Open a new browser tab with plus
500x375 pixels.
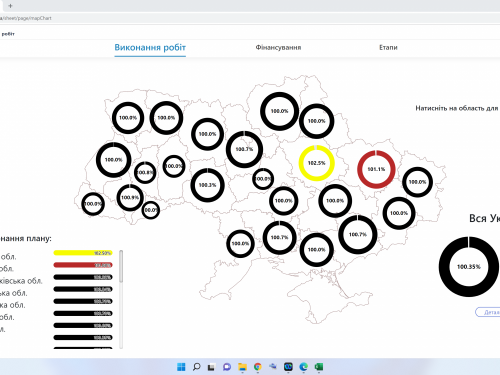pos(10,6)
